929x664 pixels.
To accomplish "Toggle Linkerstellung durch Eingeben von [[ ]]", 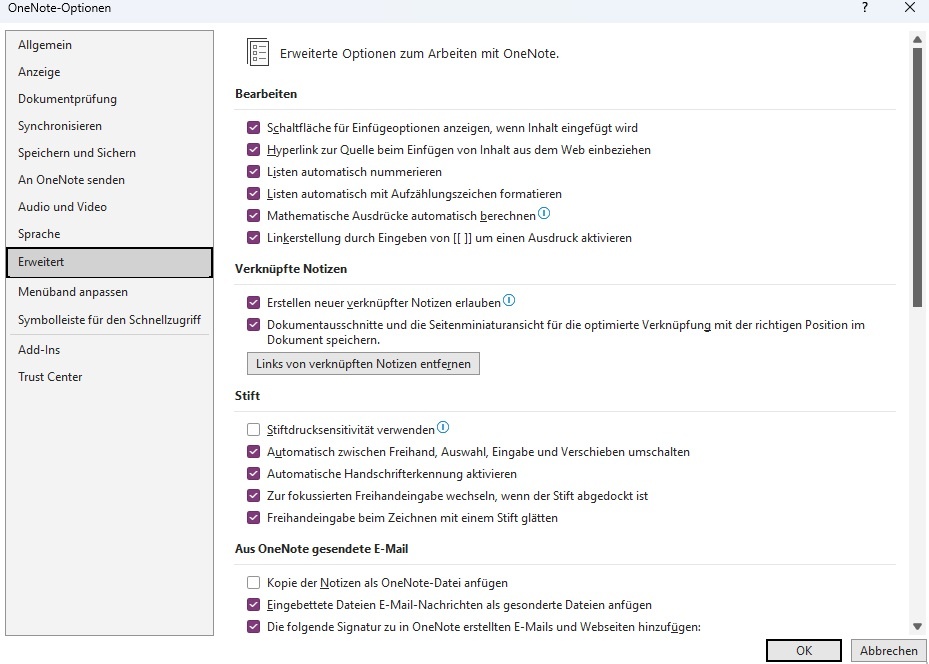I will 254,238.
